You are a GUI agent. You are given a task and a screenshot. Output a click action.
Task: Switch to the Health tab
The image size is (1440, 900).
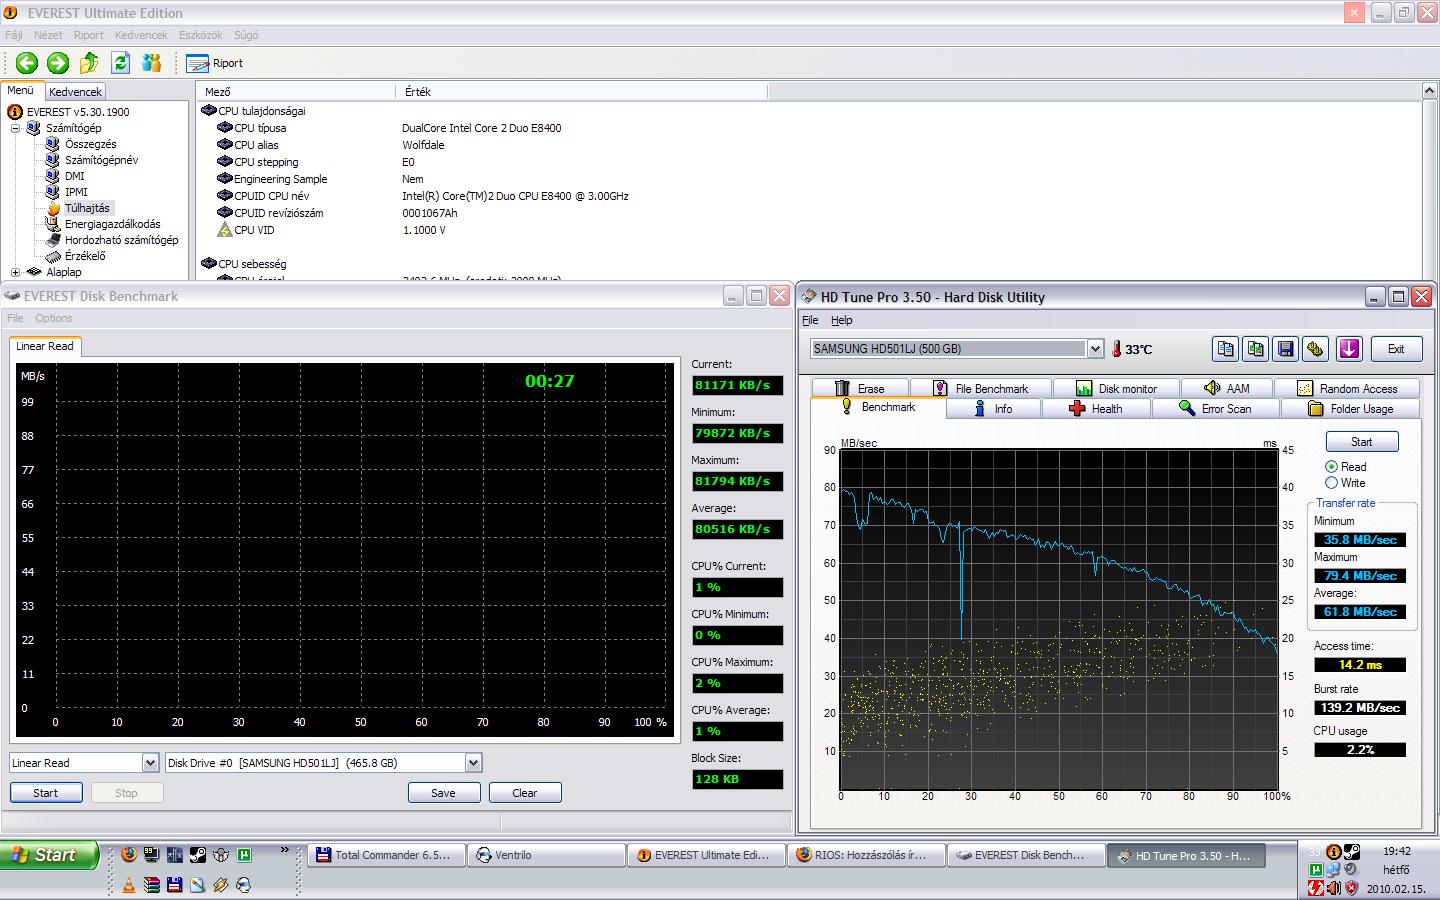point(1096,409)
